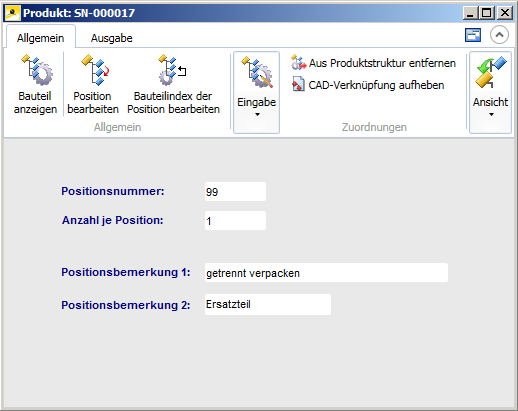Click the Positionsnummer field showing 99

(235, 192)
